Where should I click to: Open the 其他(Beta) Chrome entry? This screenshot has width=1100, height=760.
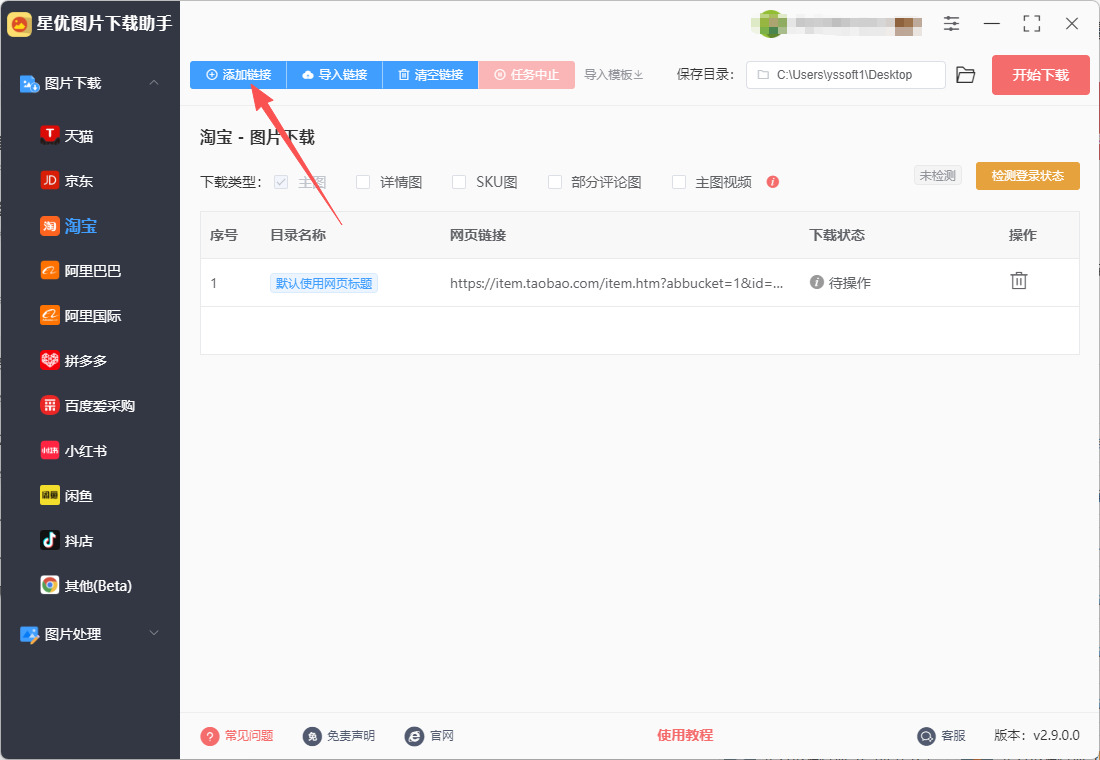[x=86, y=585]
